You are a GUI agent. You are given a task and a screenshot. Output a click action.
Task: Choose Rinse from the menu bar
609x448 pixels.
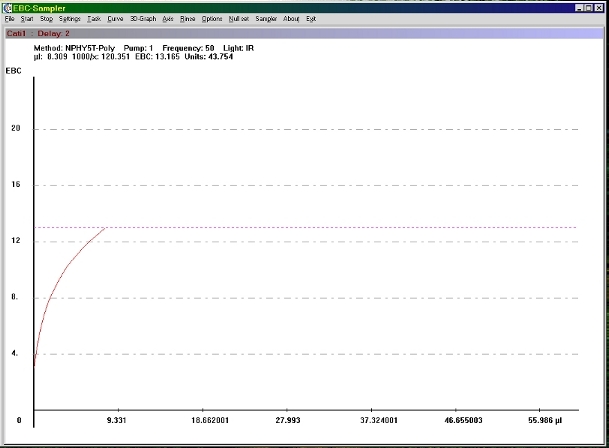(x=188, y=19)
